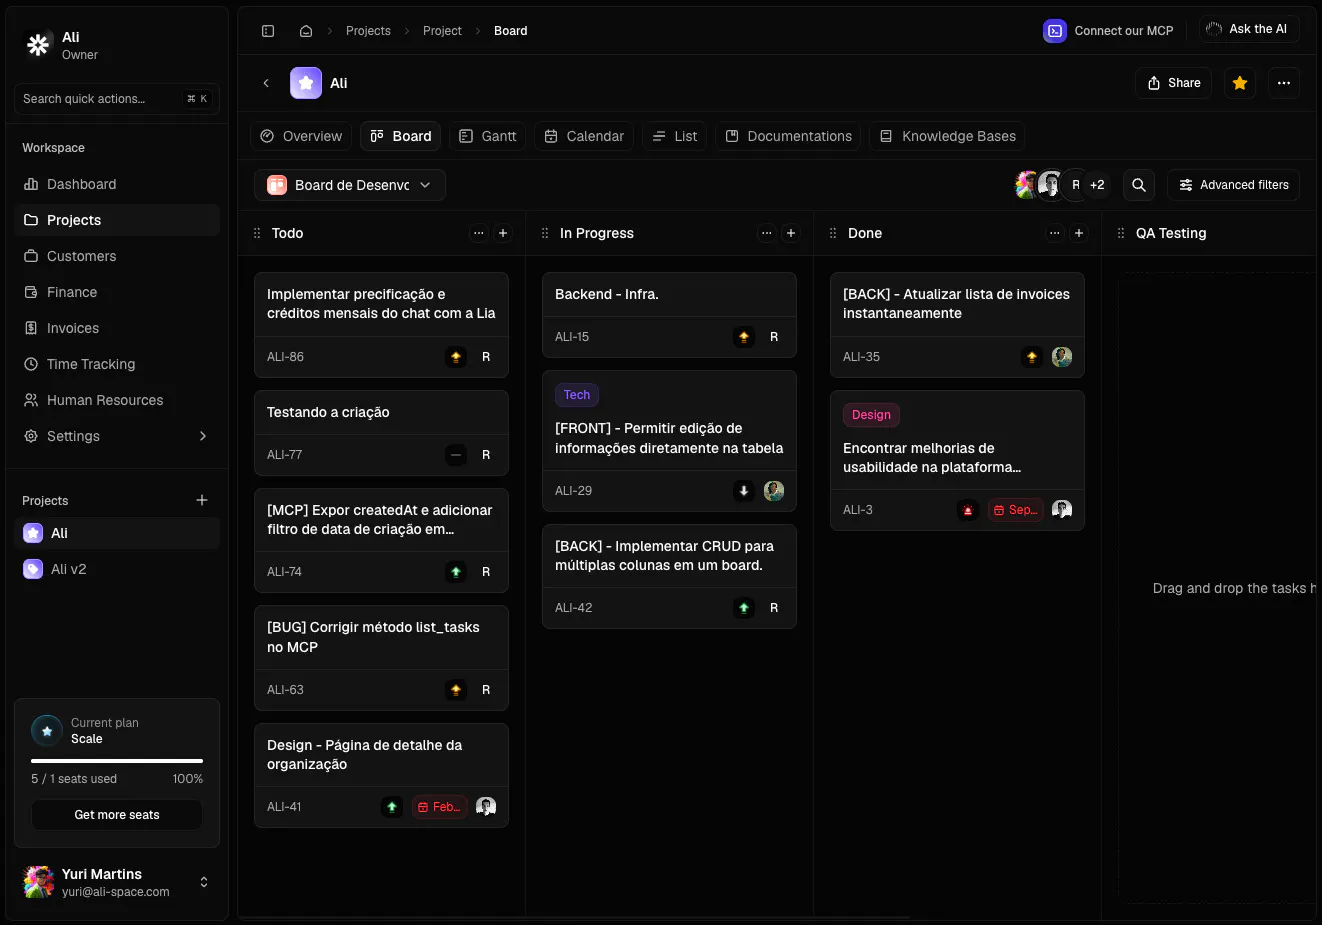Toggle the sidebar panel icon

[x=268, y=31]
